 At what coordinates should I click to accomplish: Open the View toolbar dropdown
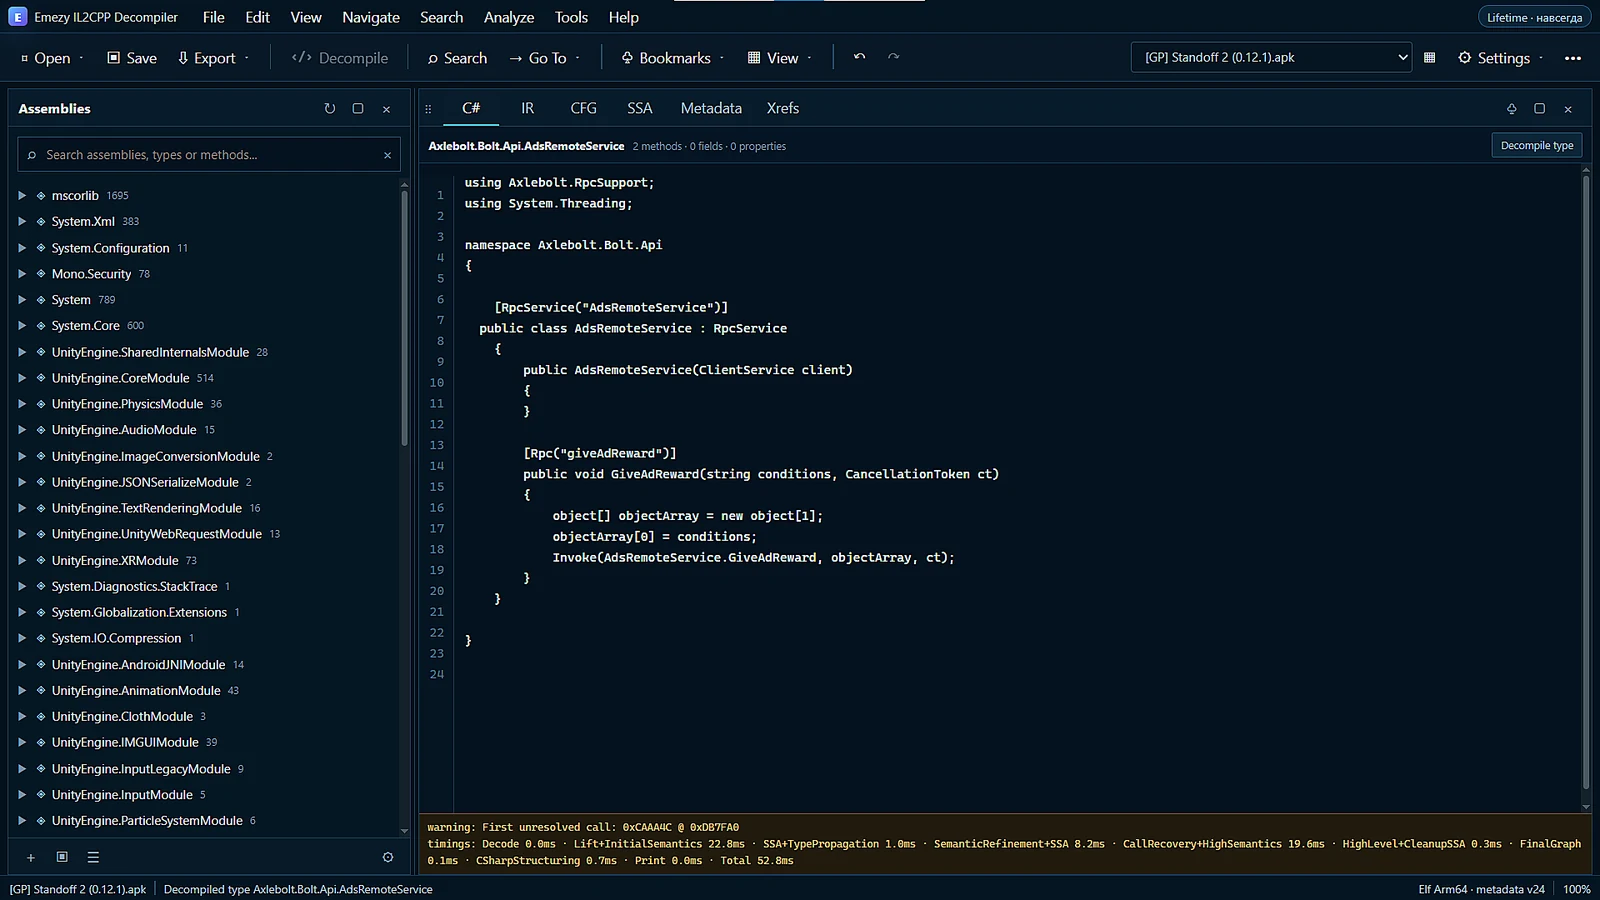pos(780,58)
